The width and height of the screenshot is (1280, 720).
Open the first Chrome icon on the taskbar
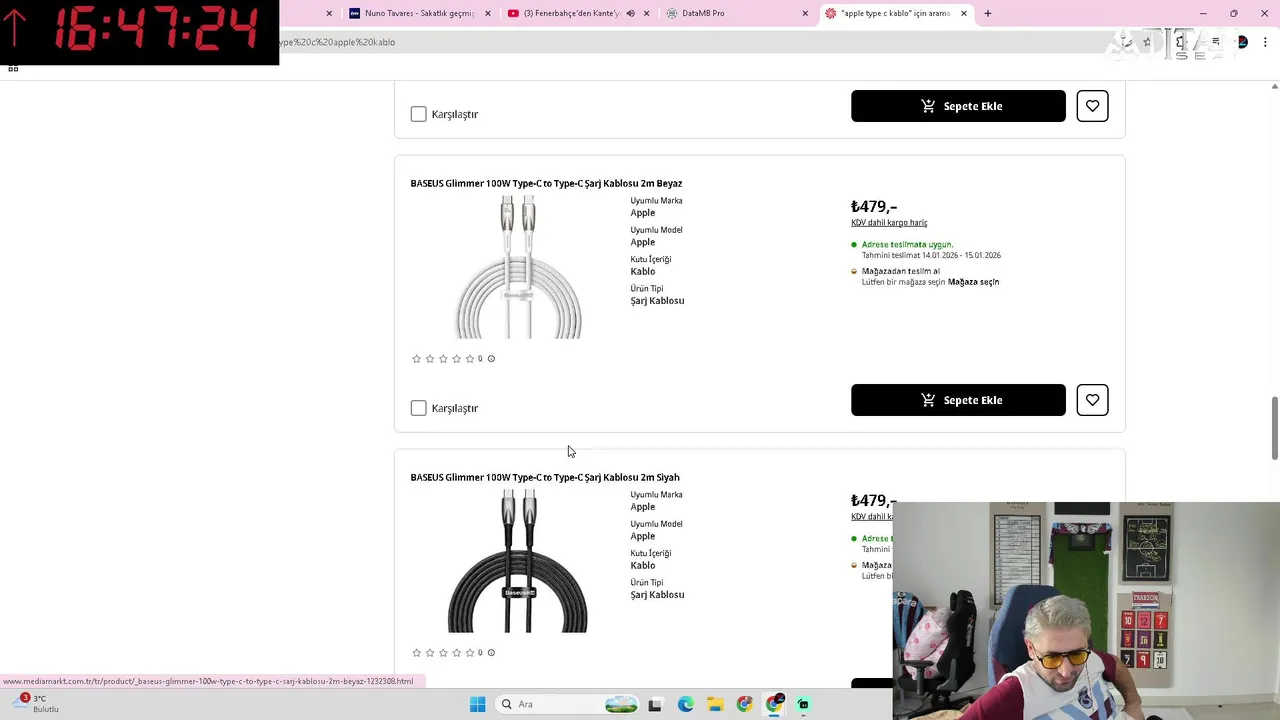pos(744,704)
